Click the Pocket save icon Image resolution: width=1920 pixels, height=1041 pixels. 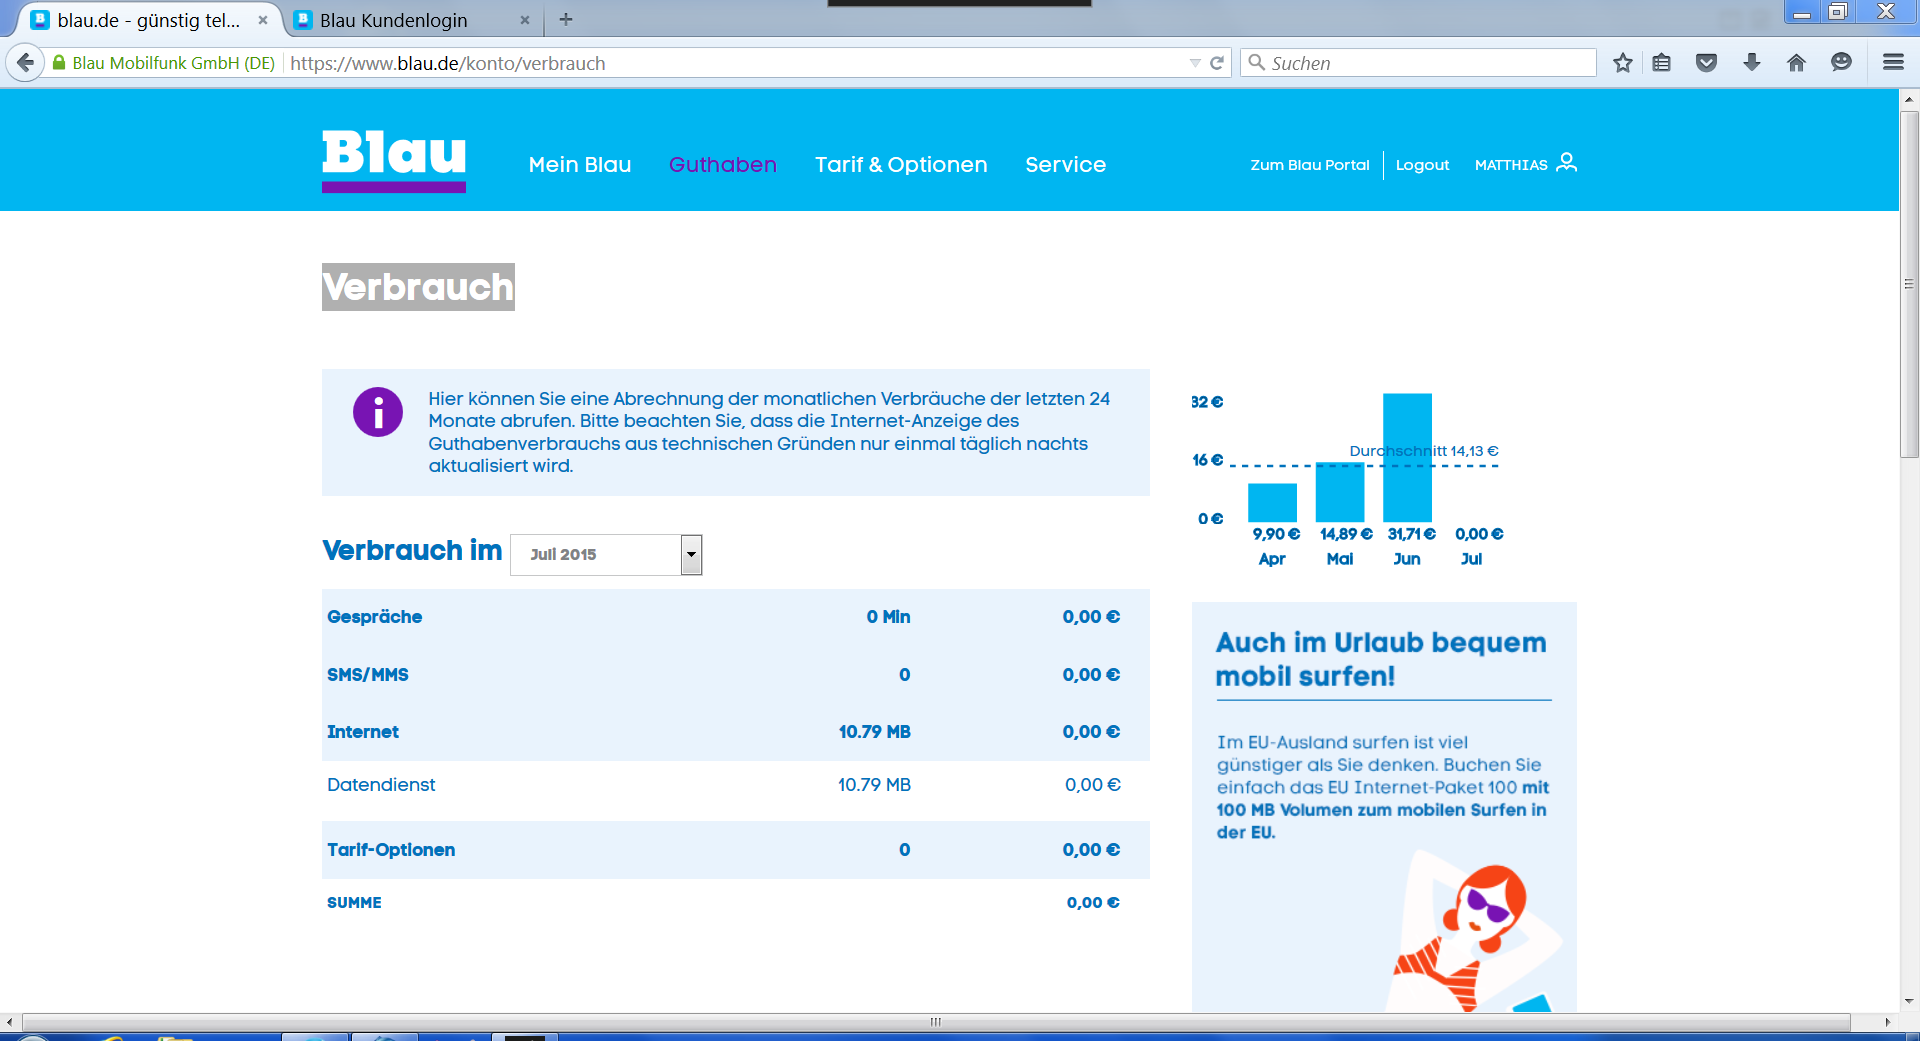[x=1707, y=63]
